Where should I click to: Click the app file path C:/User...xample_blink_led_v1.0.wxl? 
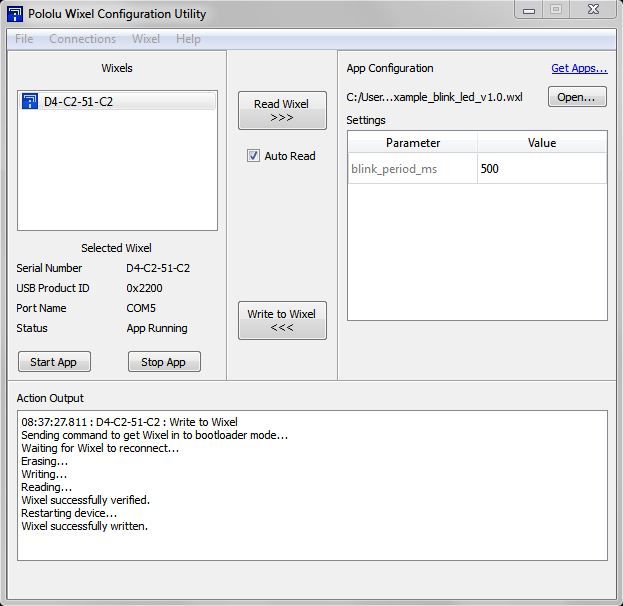click(434, 97)
